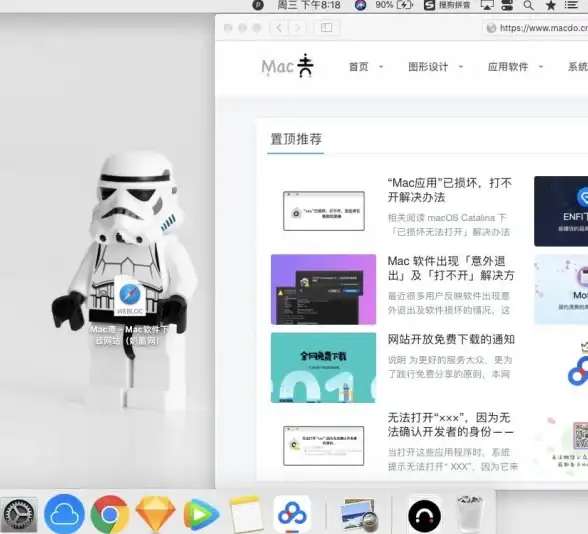Open Preview app in the Dock
Screen dimensions: 588x534
click(359, 515)
